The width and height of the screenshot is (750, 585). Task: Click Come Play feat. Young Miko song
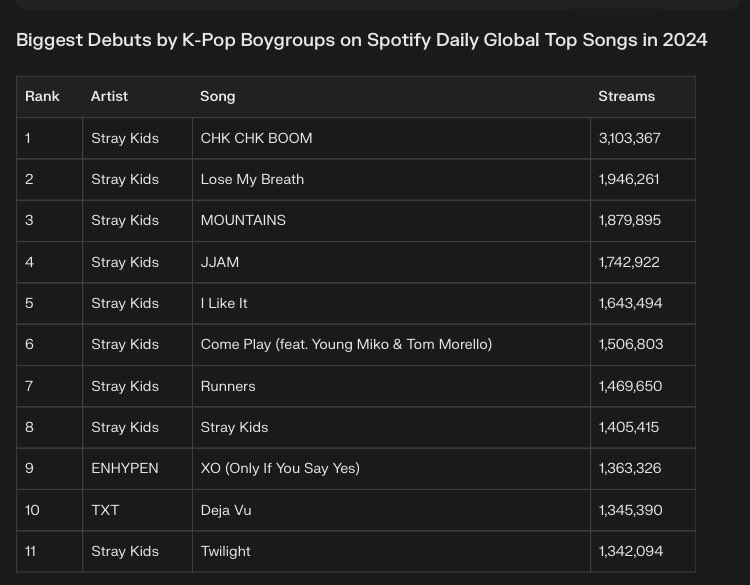pos(346,344)
